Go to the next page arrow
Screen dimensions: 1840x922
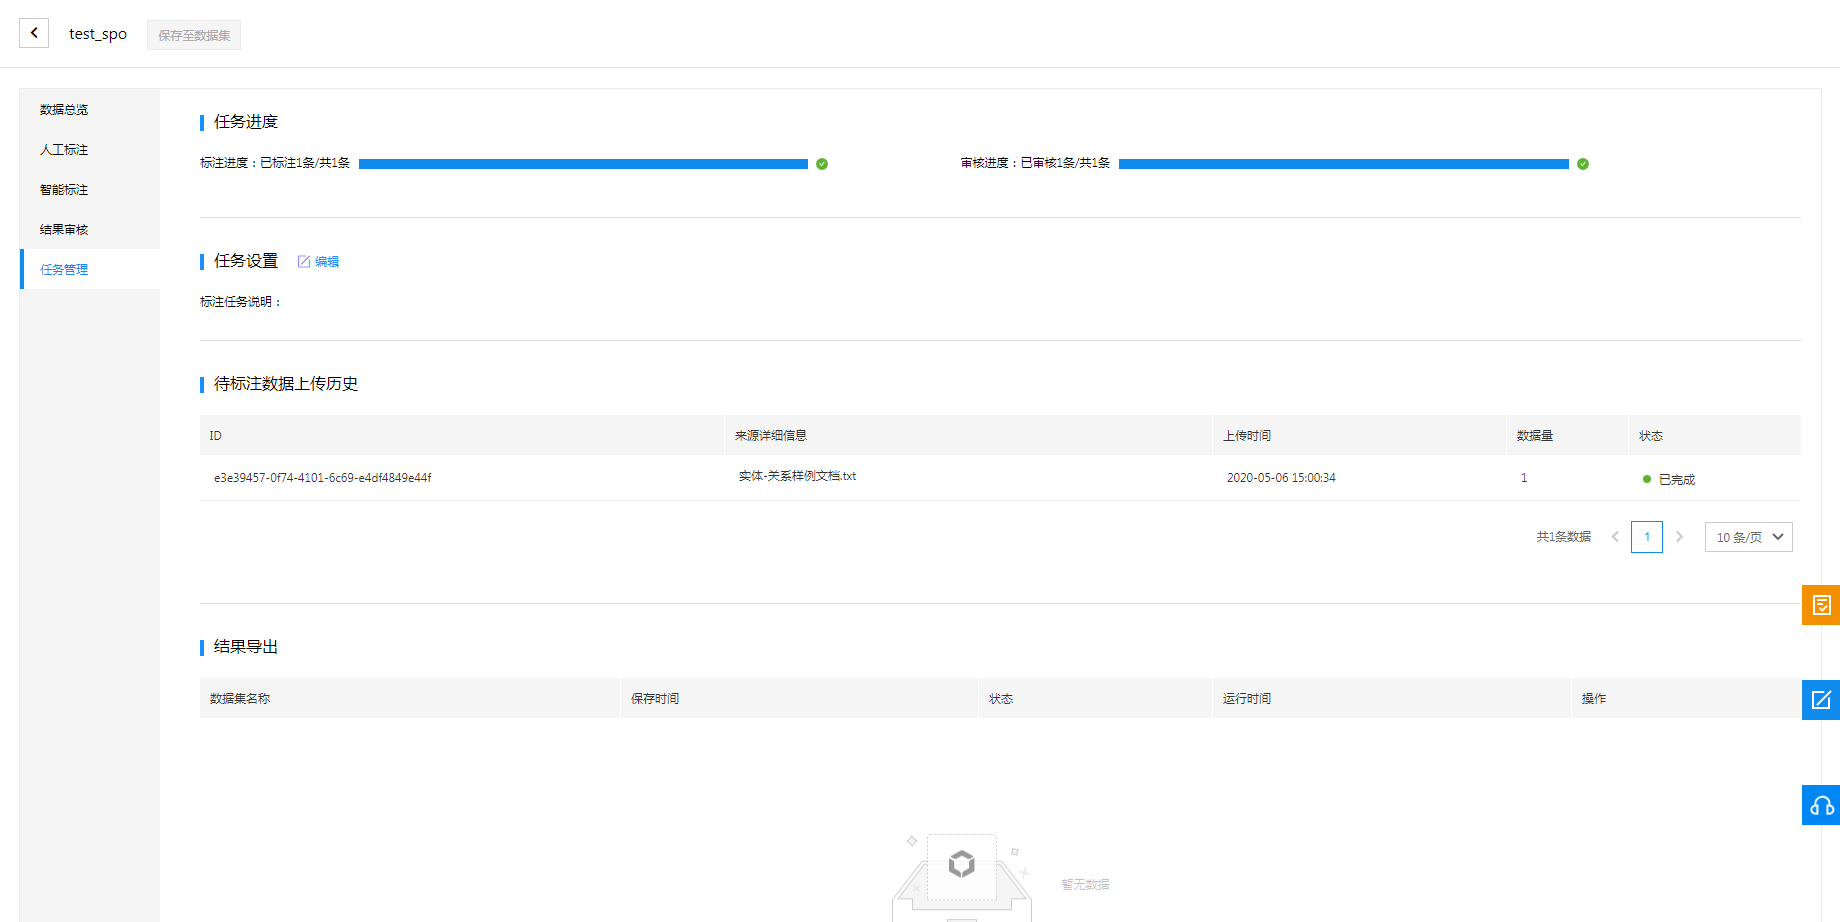click(x=1679, y=537)
